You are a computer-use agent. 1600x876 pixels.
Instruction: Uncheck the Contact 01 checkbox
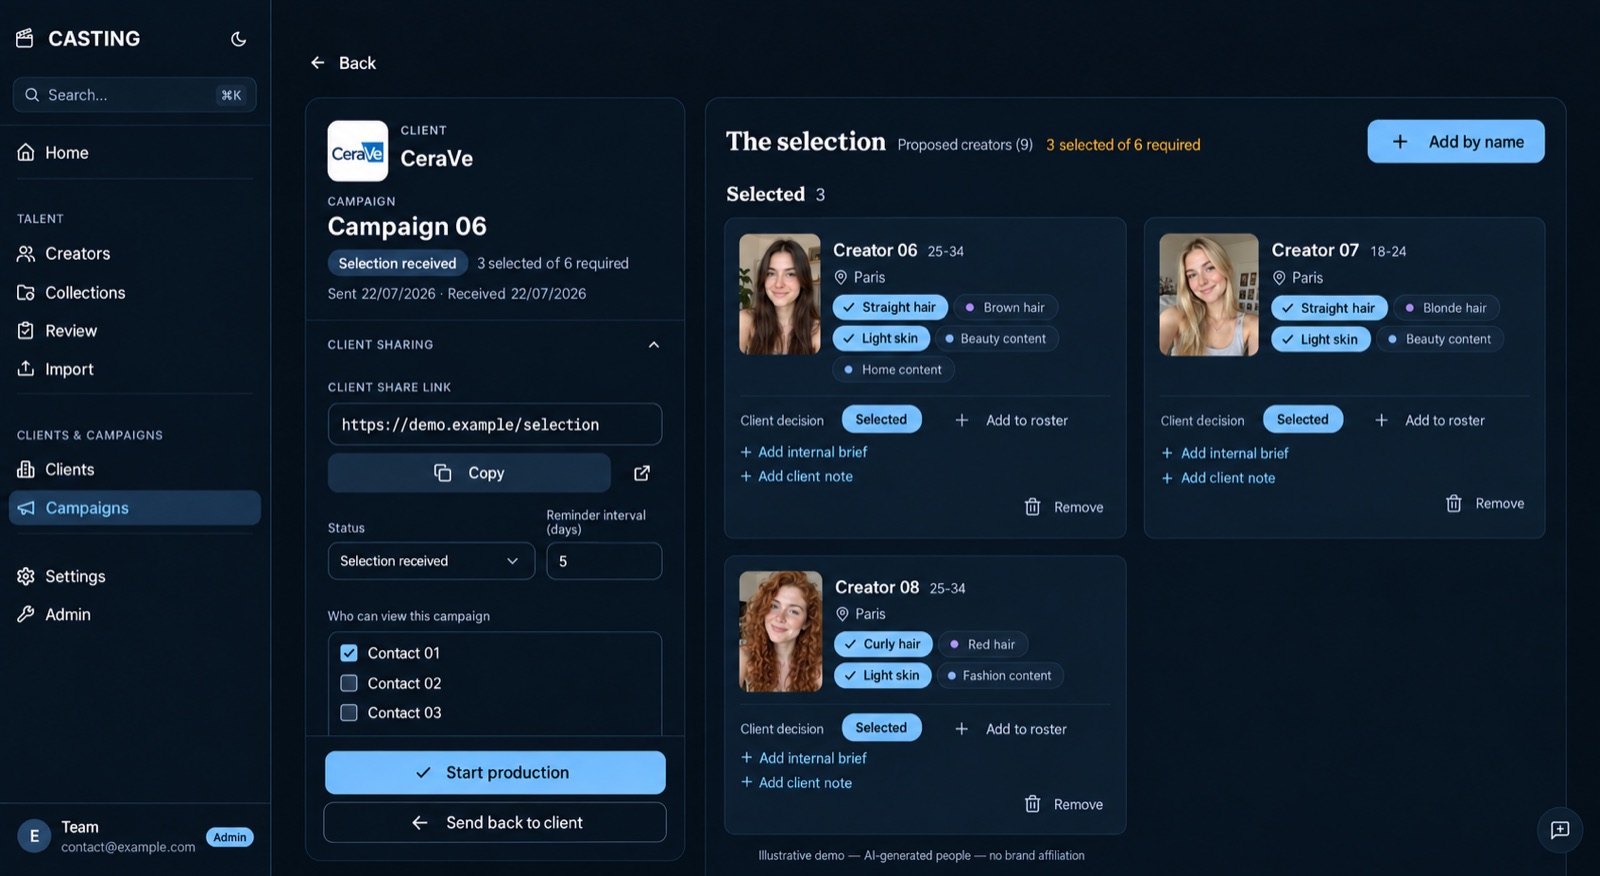tap(349, 653)
